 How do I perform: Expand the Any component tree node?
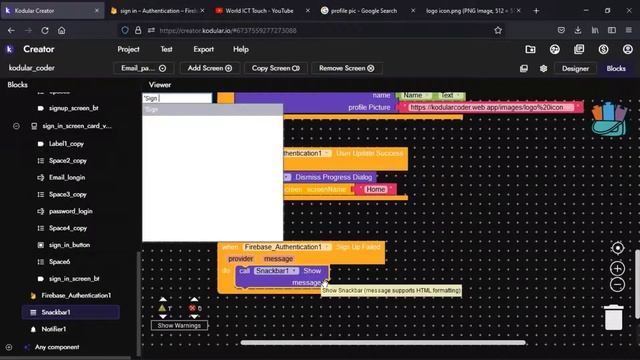(x=9, y=347)
